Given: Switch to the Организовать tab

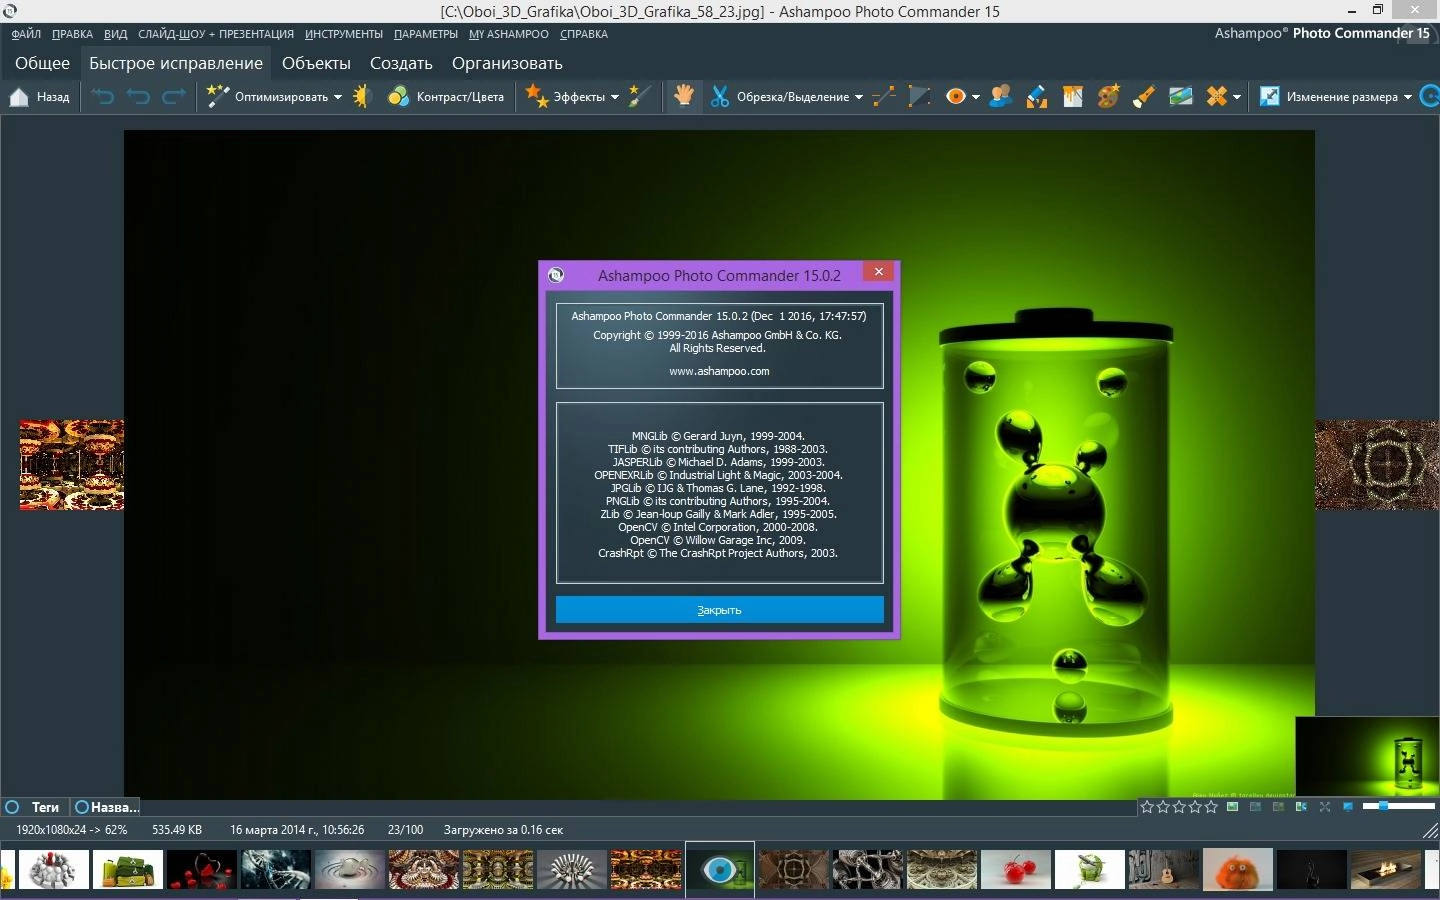Looking at the screenshot, I should (507, 63).
